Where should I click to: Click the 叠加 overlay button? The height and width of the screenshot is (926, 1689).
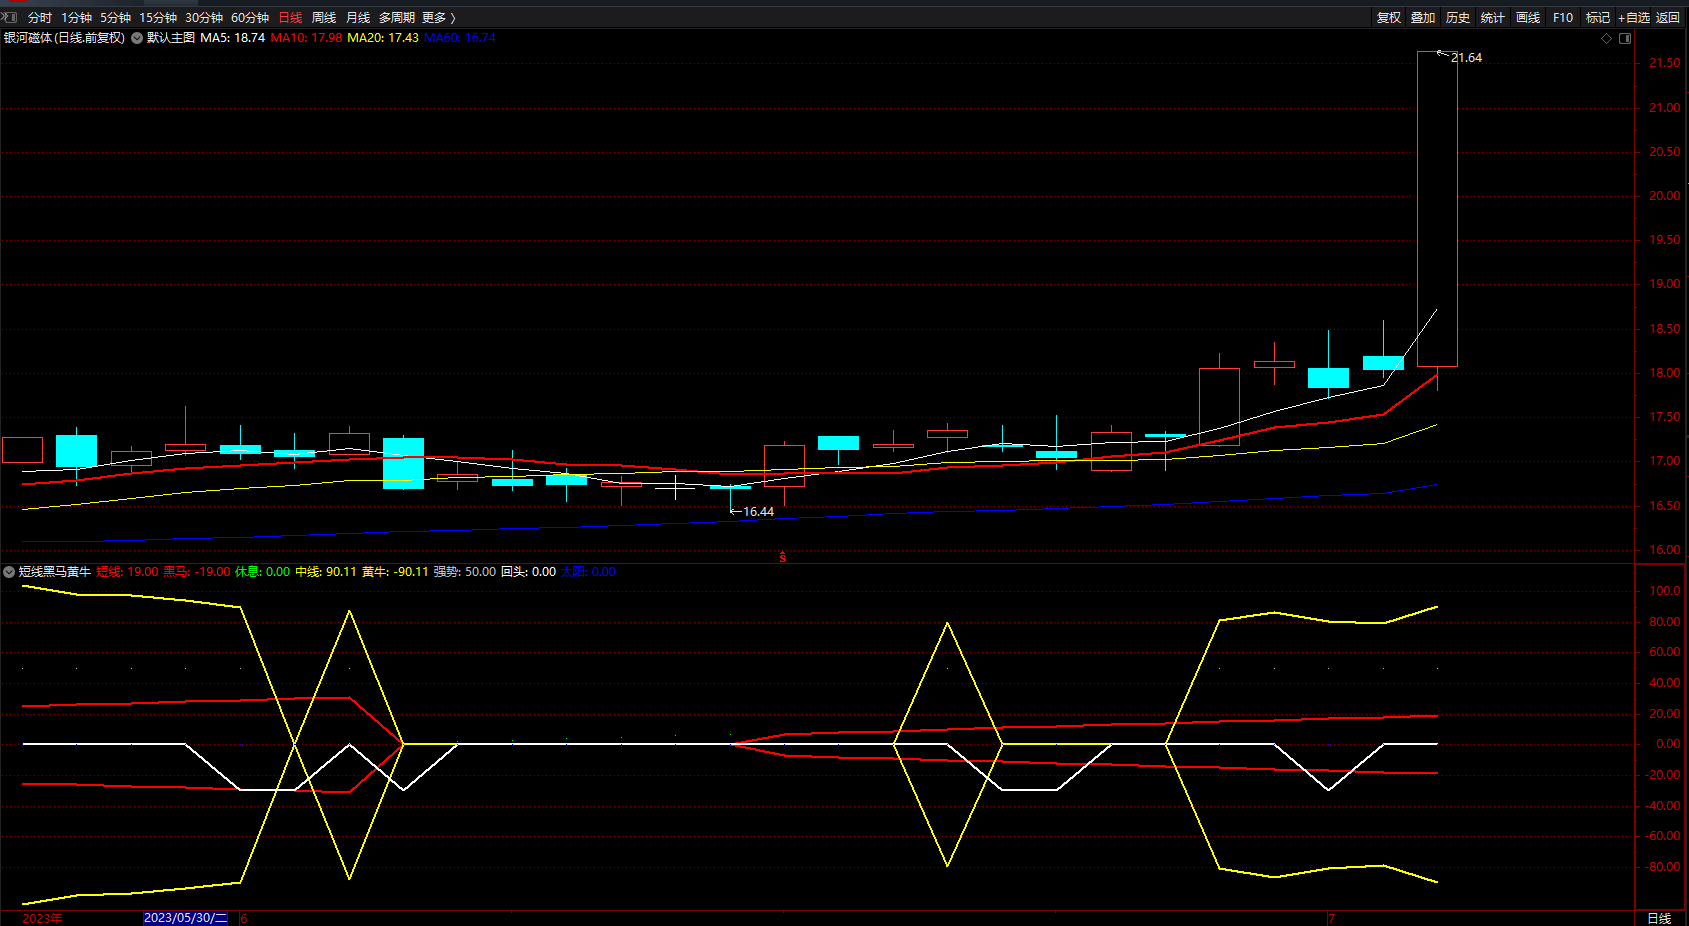(1423, 18)
